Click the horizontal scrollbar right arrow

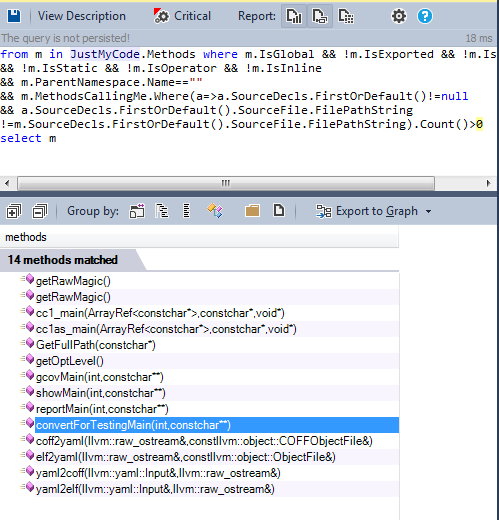[x=488, y=183]
